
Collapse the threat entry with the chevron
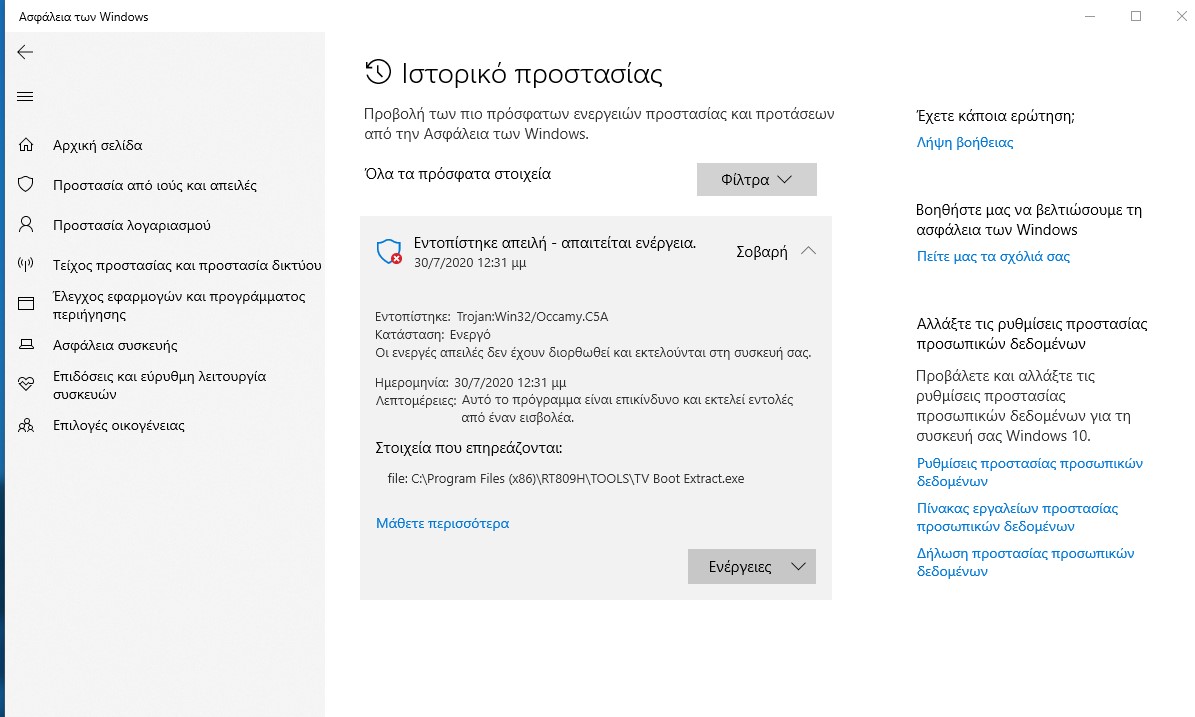click(809, 251)
